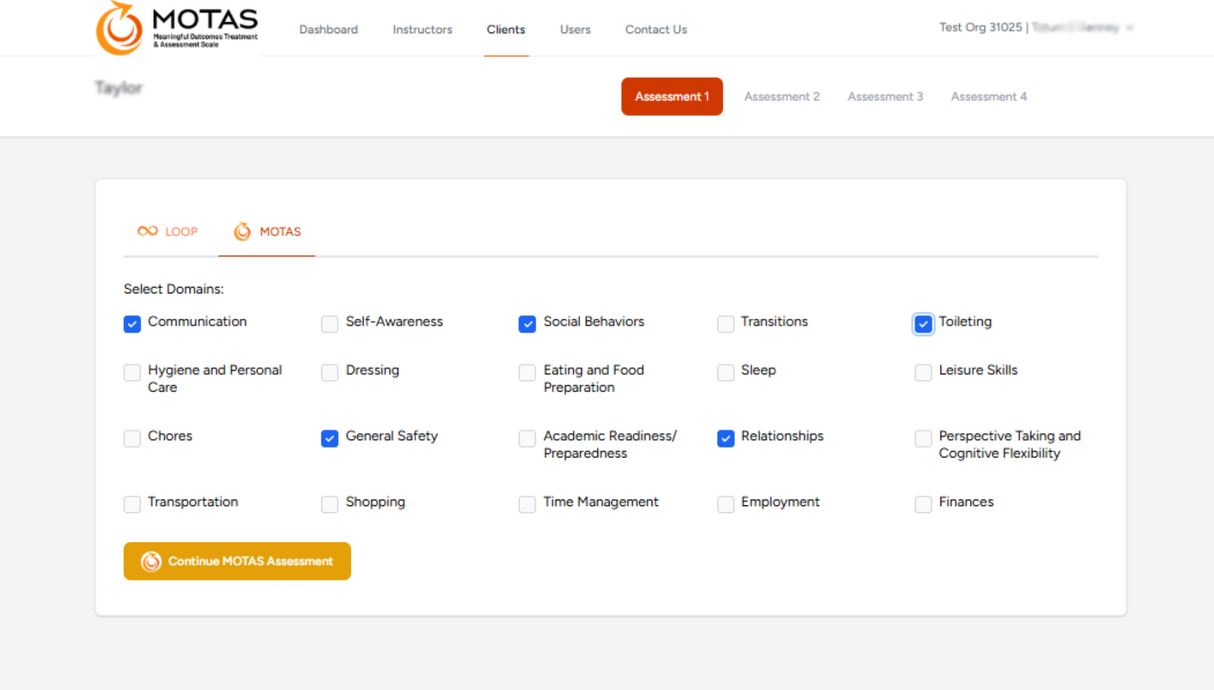The image size is (1214, 690).
Task: Check the Finances domain box
Action: click(923, 504)
